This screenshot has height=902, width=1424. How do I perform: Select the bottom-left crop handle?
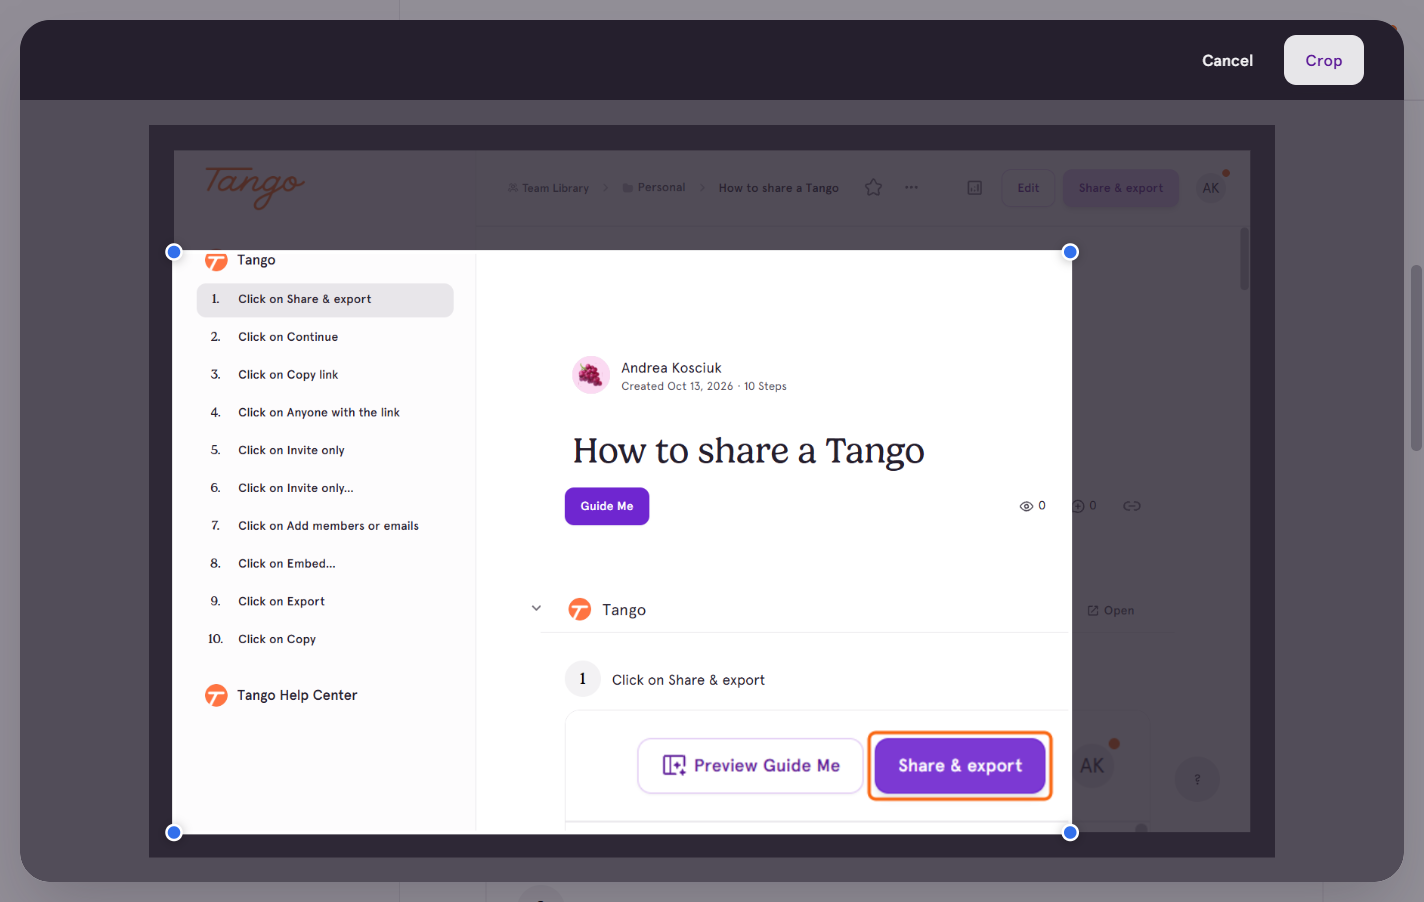click(x=174, y=832)
